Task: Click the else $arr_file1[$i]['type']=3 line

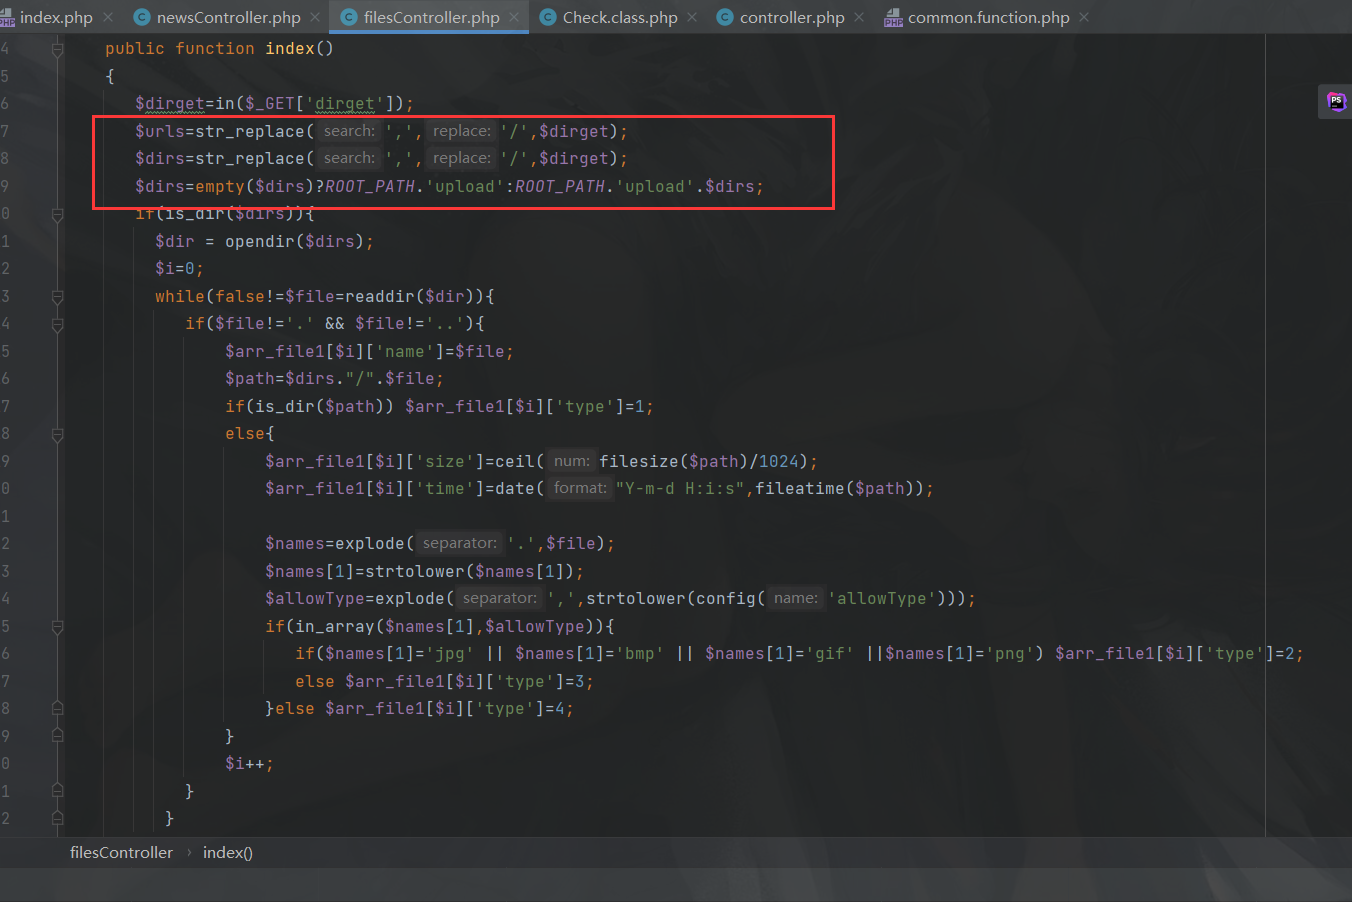Action: point(444,681)
